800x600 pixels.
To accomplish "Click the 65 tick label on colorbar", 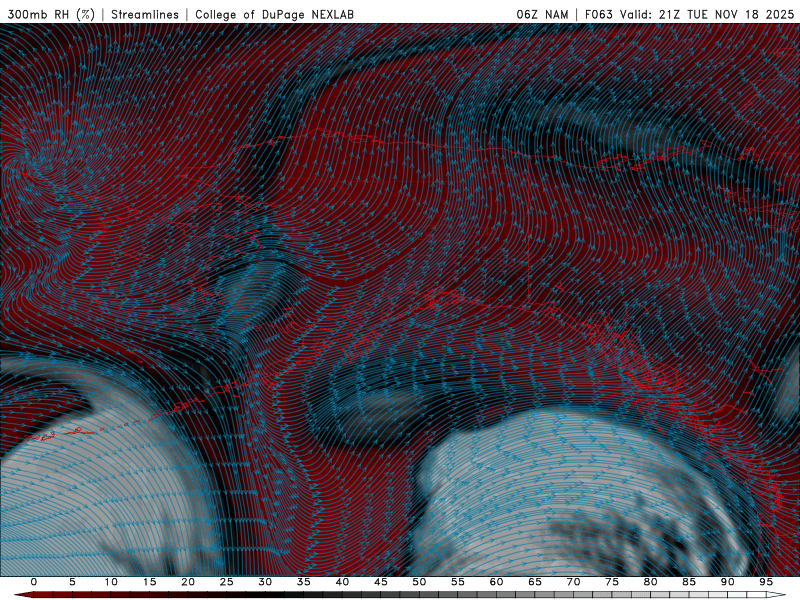I will point(535,582).
